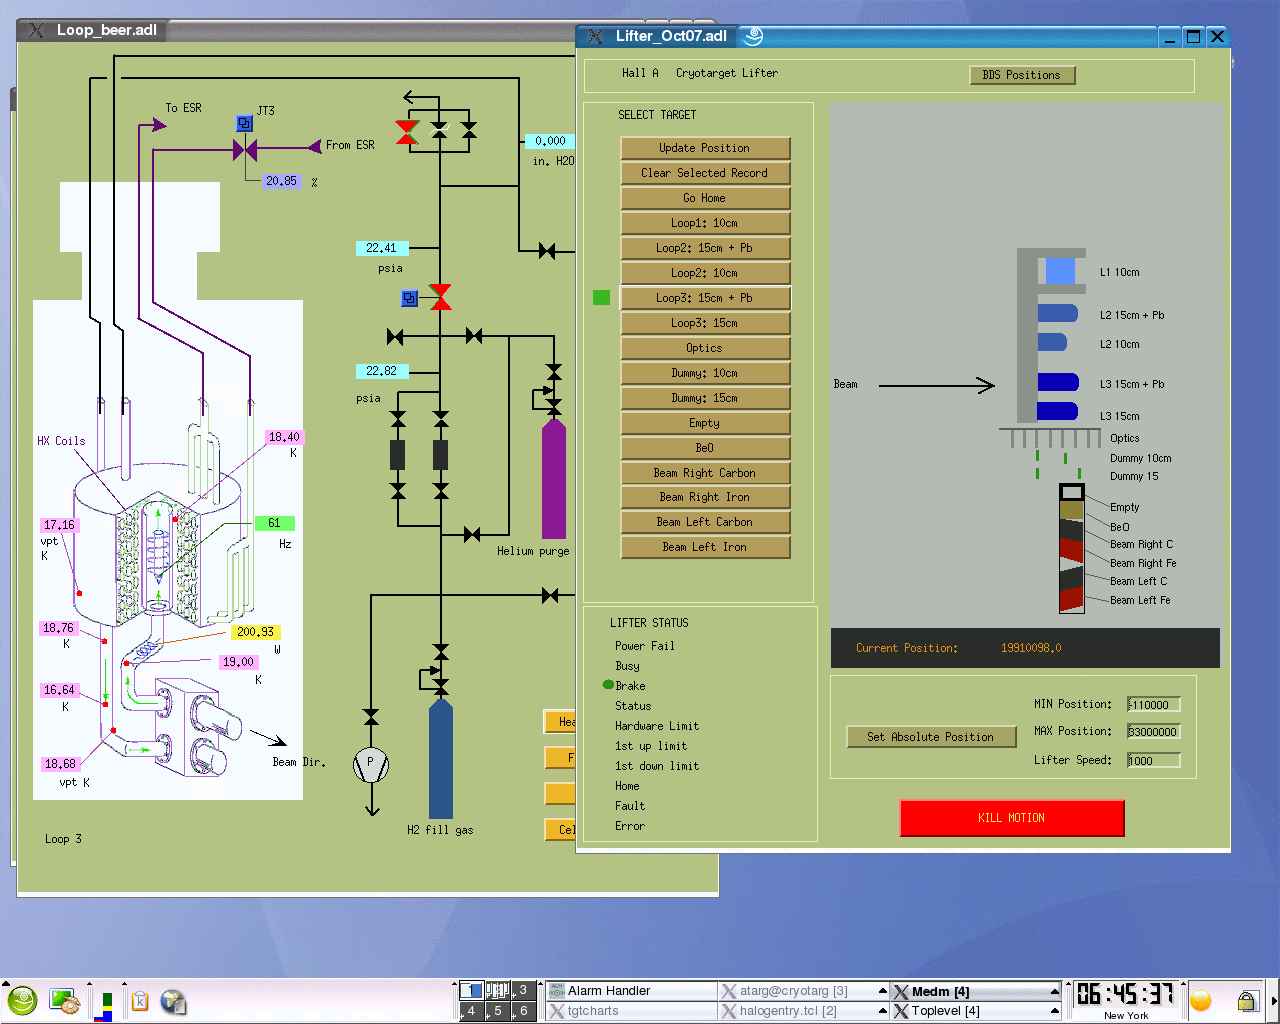Viewport: 1280px width, 1024px height.
Task: Click the pump symbol labeled P
Action: coord(370,765)
